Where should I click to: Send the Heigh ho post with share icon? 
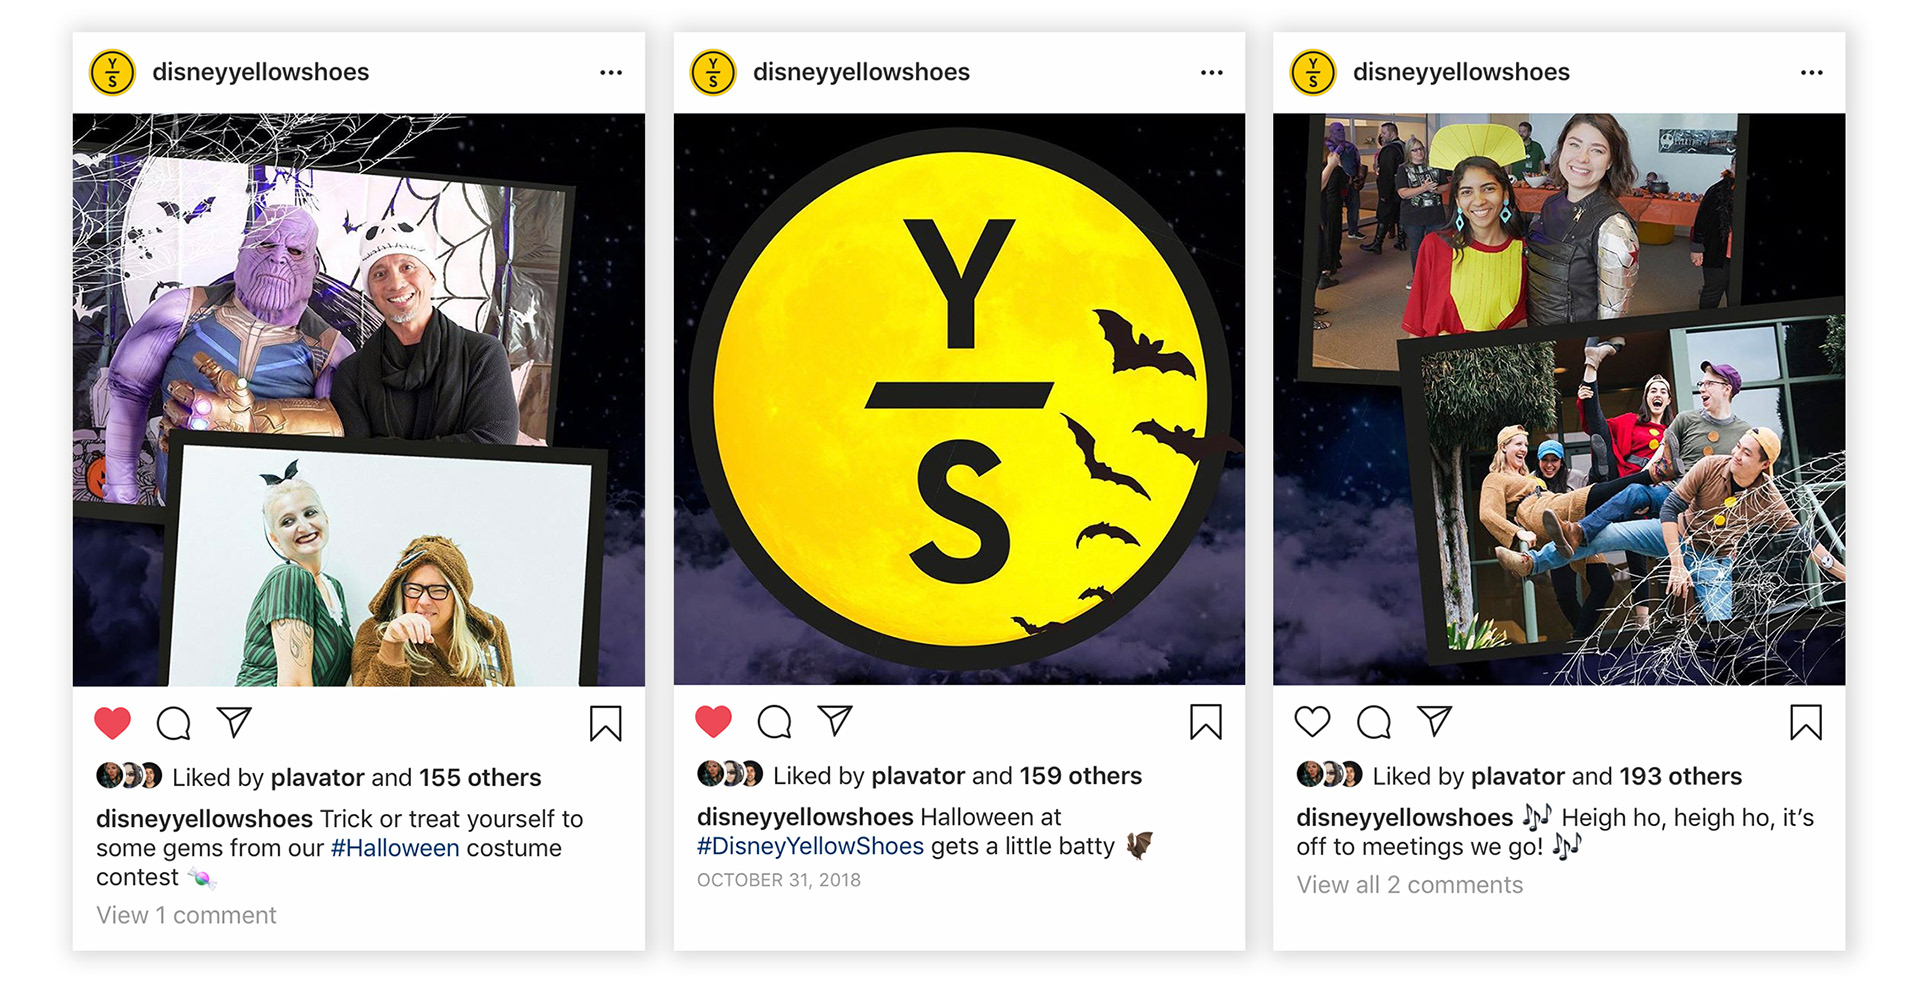1435,720
